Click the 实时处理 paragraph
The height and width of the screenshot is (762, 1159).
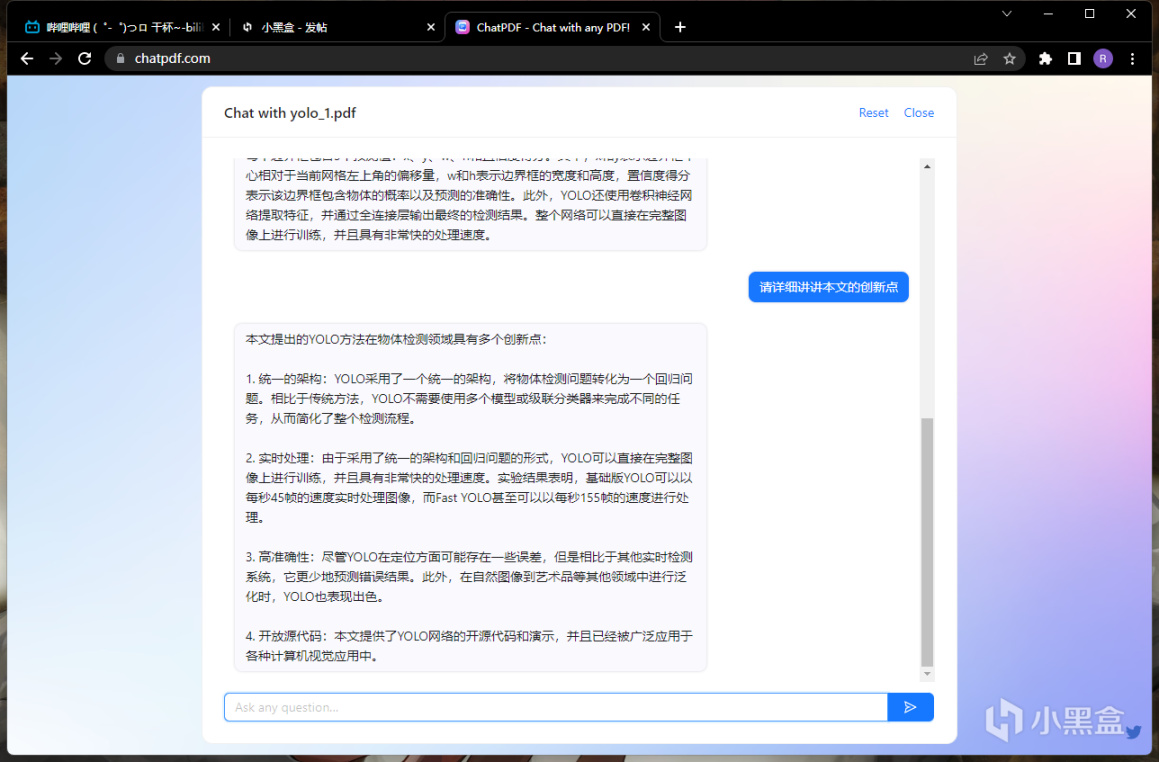click(469, 488)
